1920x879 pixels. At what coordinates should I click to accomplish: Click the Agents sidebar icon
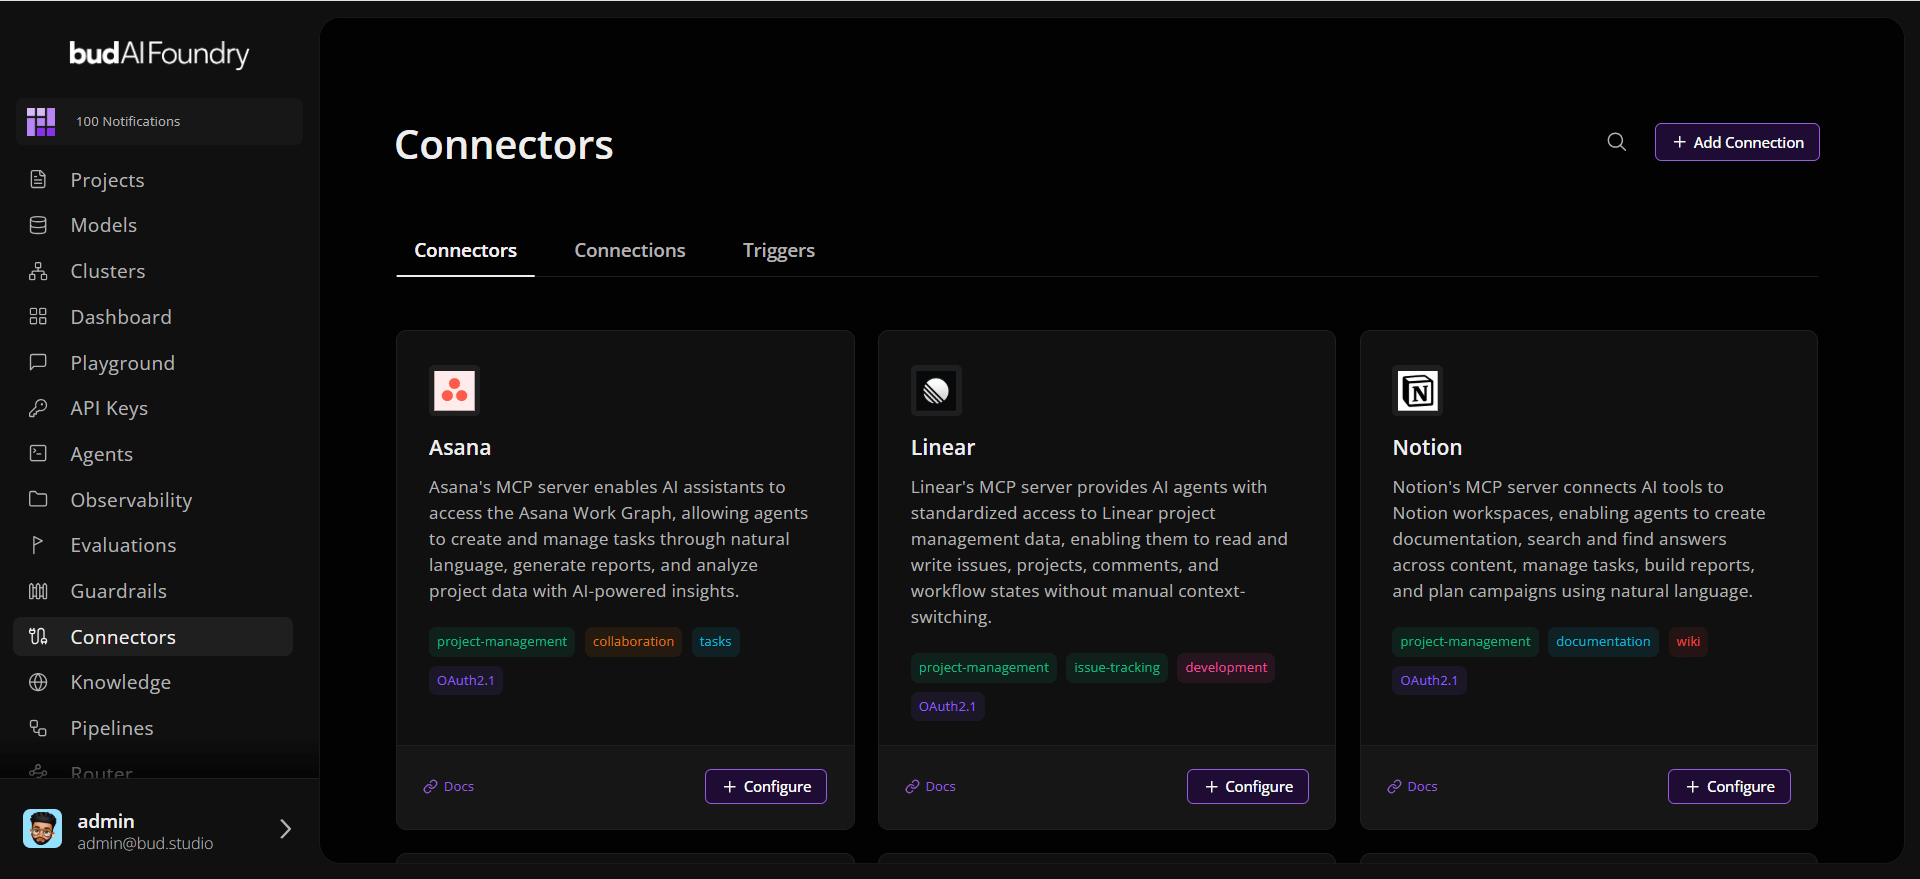coord(38,454)
